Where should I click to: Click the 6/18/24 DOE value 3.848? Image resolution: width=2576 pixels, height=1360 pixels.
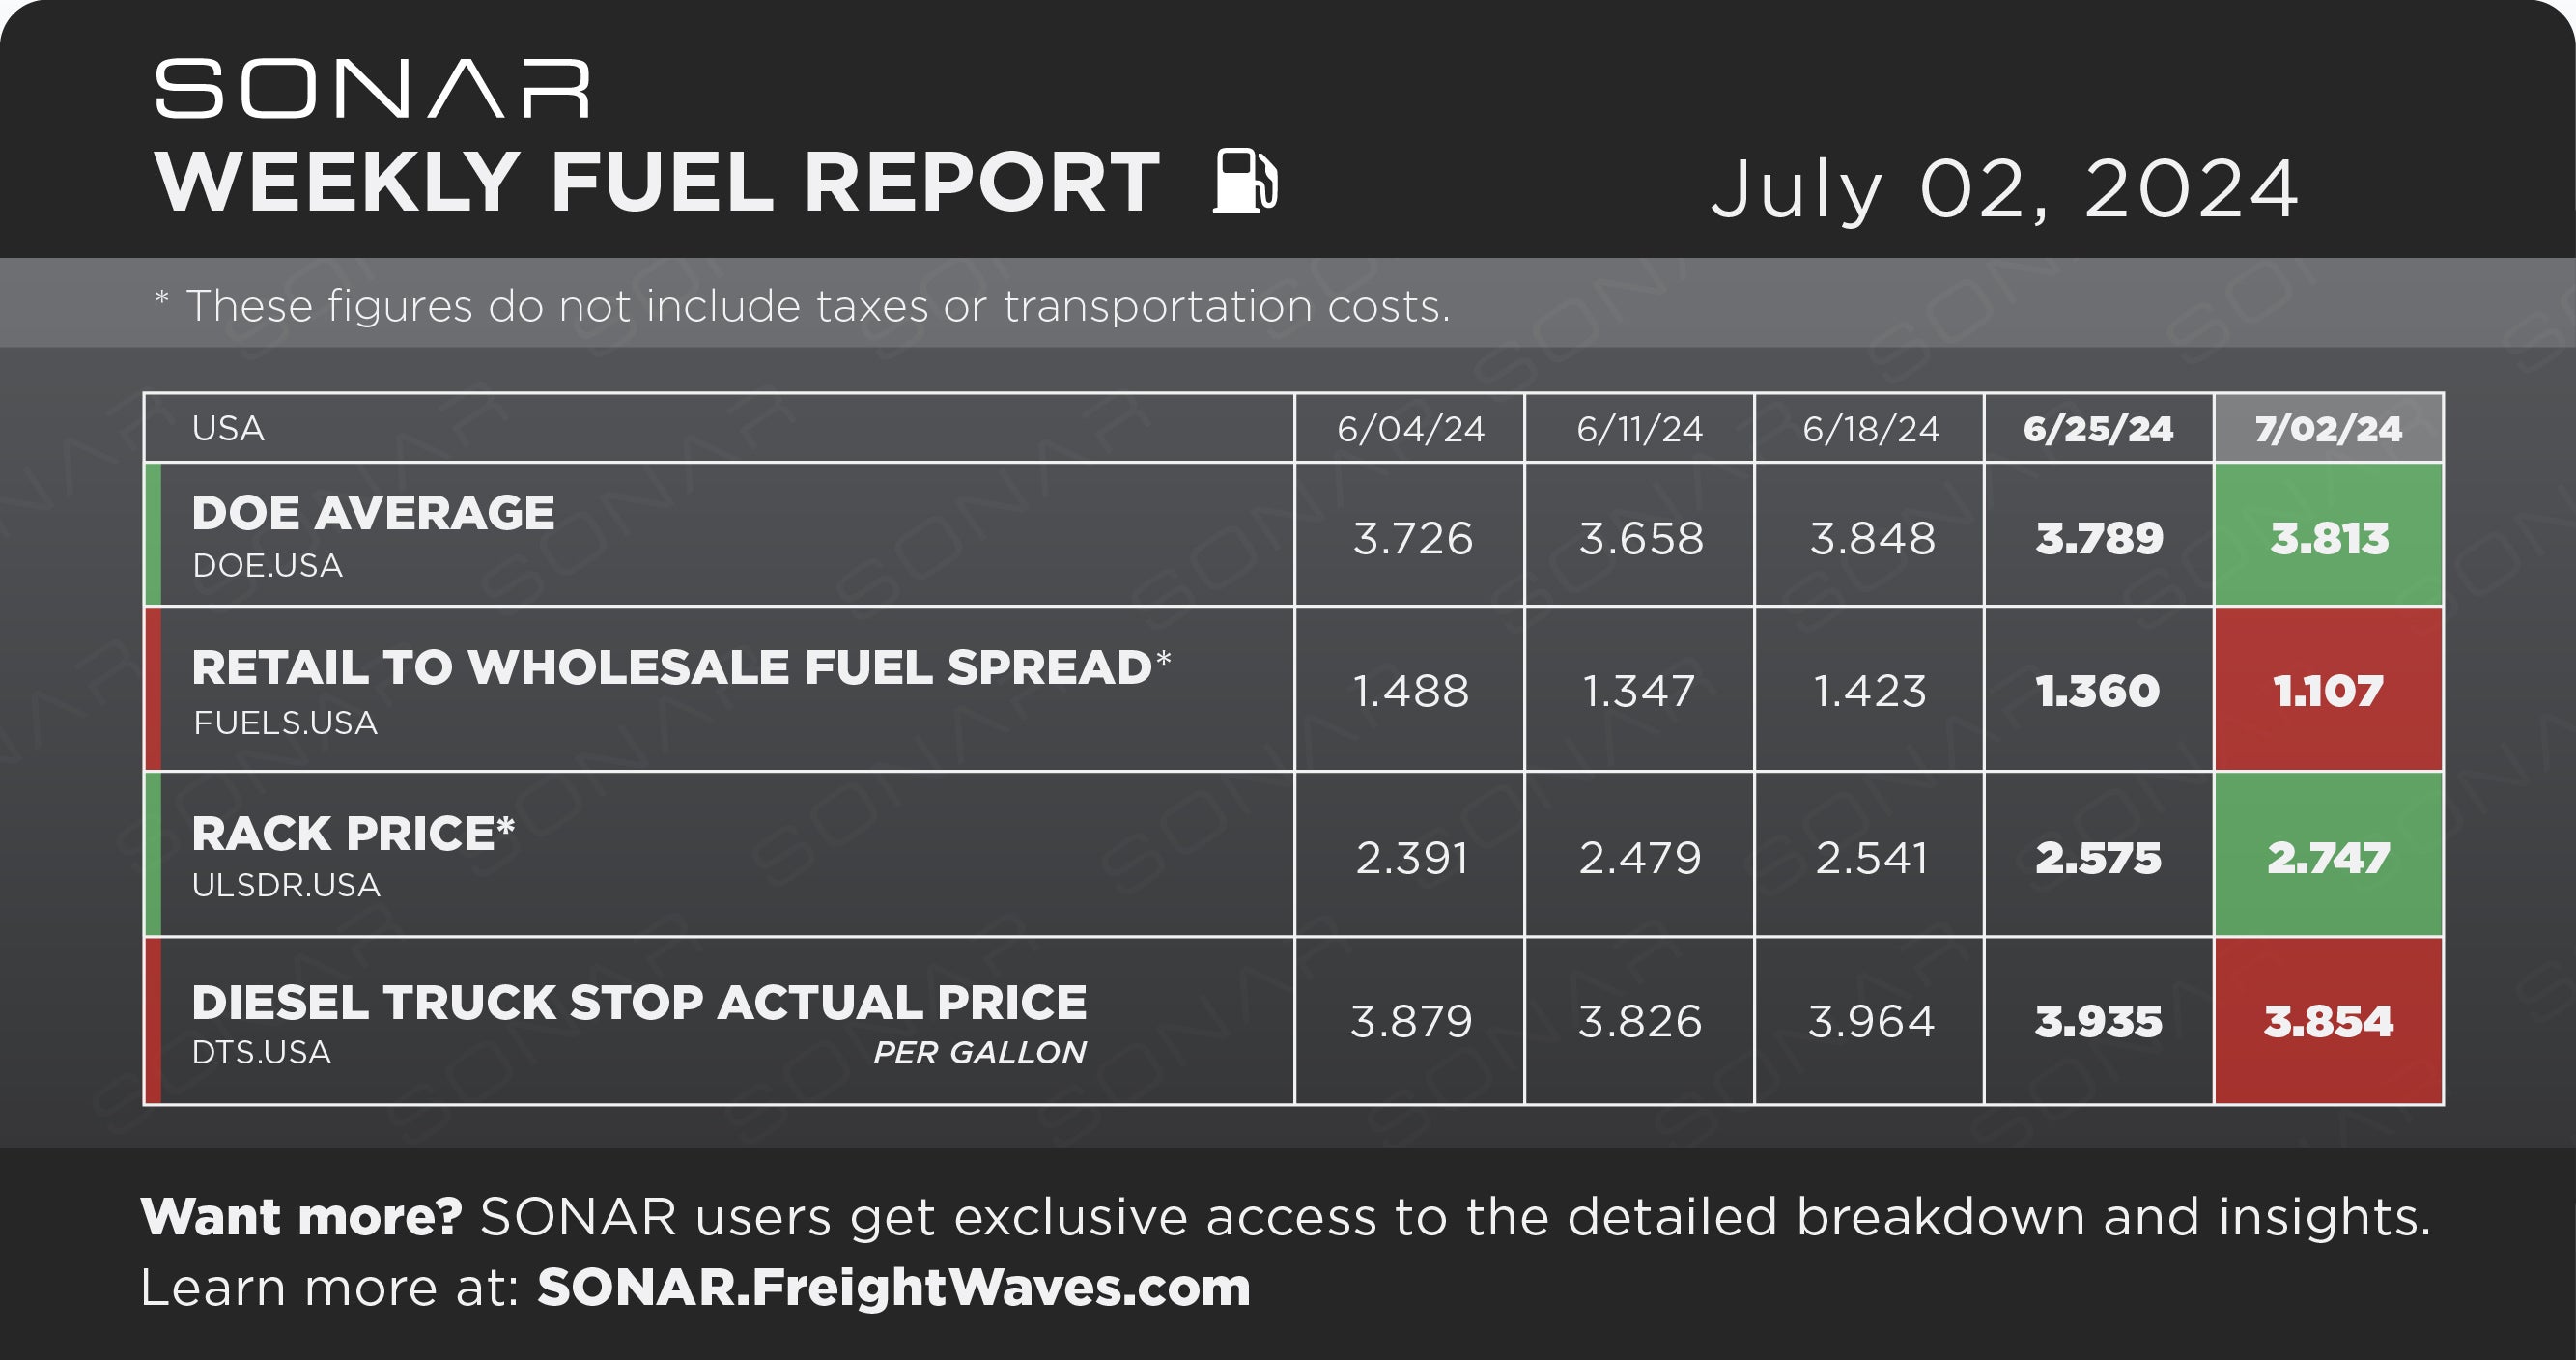tap(1872, 538)
